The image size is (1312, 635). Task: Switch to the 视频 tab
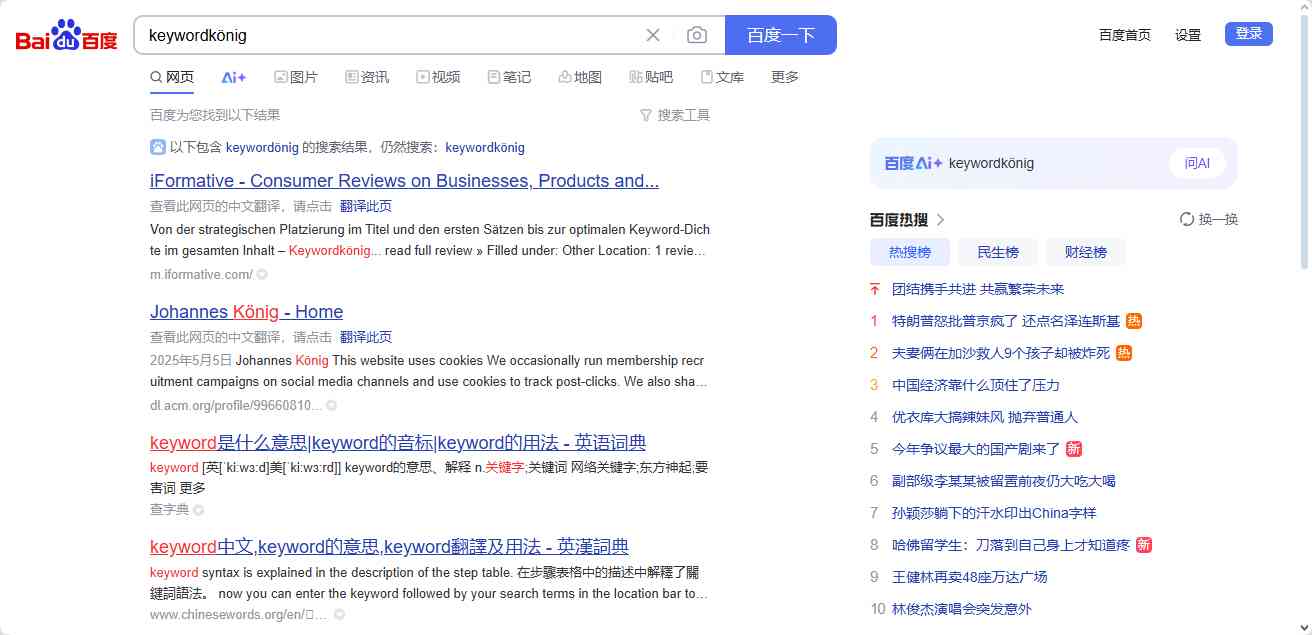pyautogui.click(x=438, y=77)
